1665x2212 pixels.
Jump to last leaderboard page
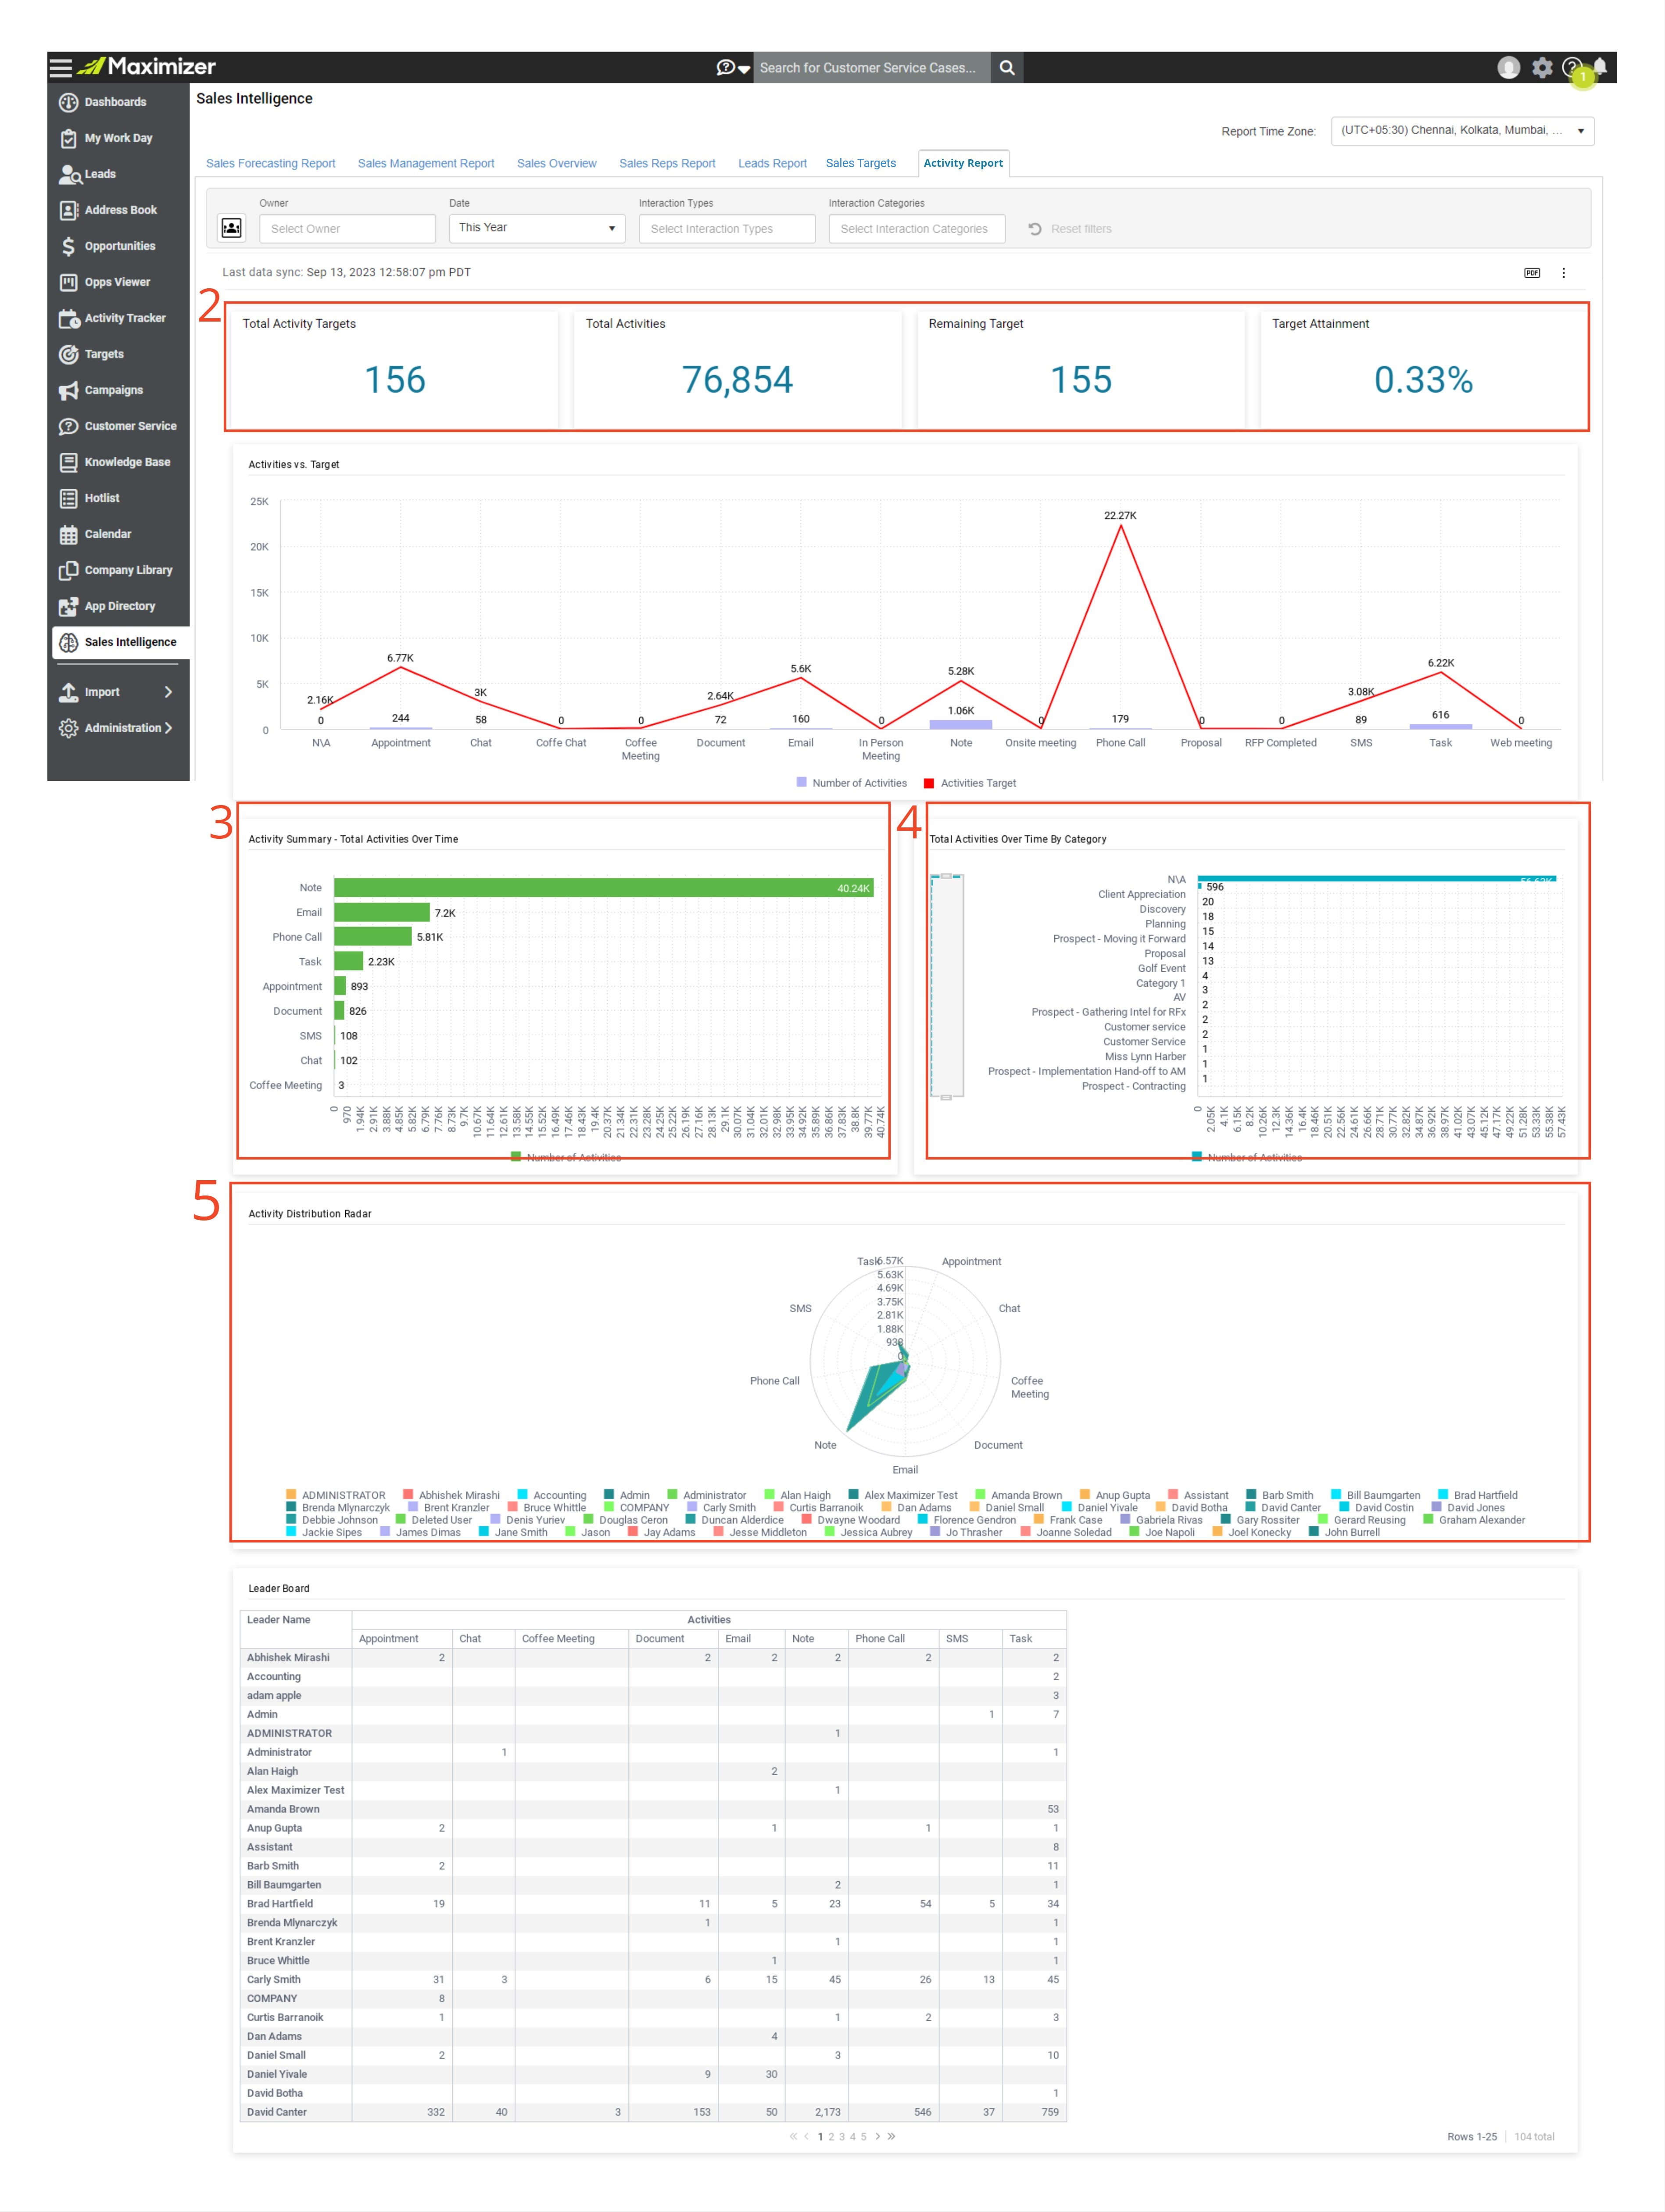click(891, 2137)
